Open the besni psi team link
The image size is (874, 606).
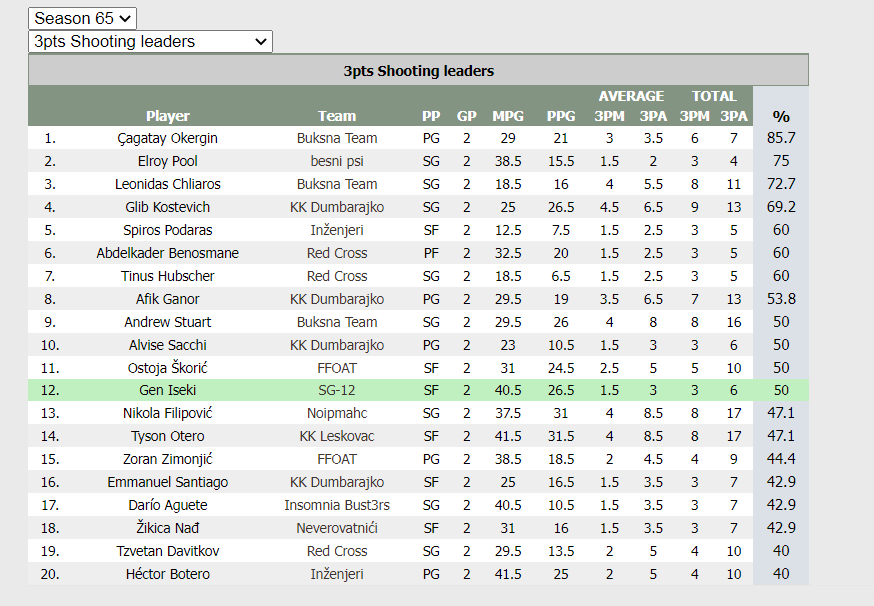pyautogui.click(x=337, y=161)
